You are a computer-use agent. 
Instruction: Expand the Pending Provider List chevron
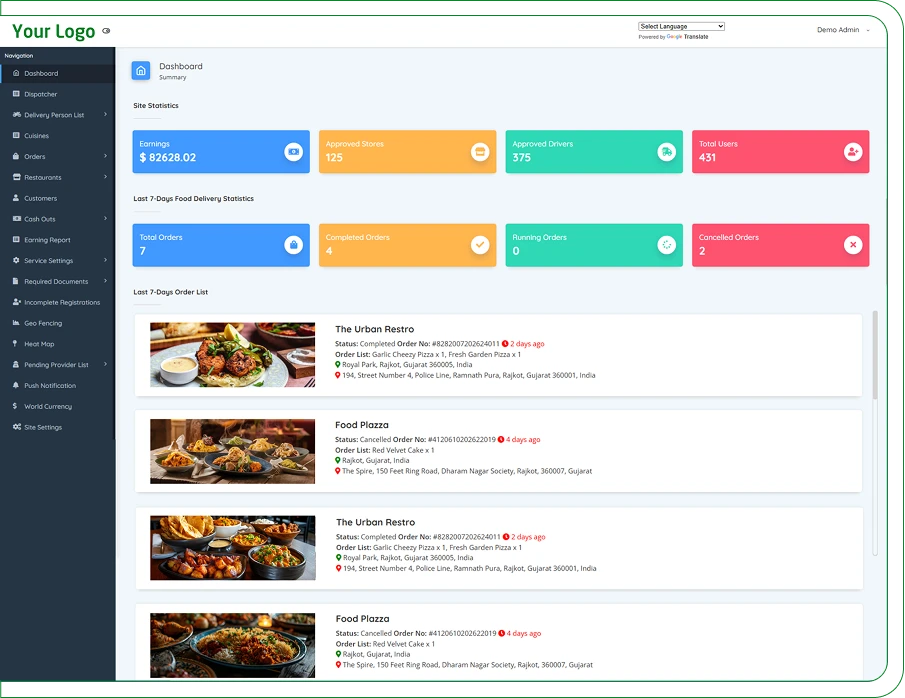106,364
